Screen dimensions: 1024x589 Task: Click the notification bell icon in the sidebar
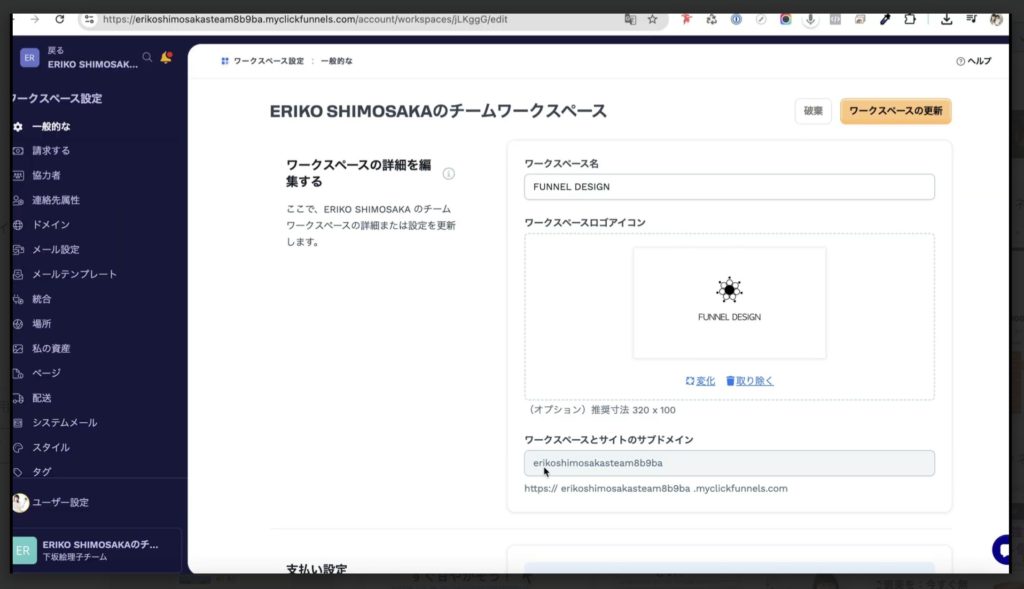tap(165, 58)
